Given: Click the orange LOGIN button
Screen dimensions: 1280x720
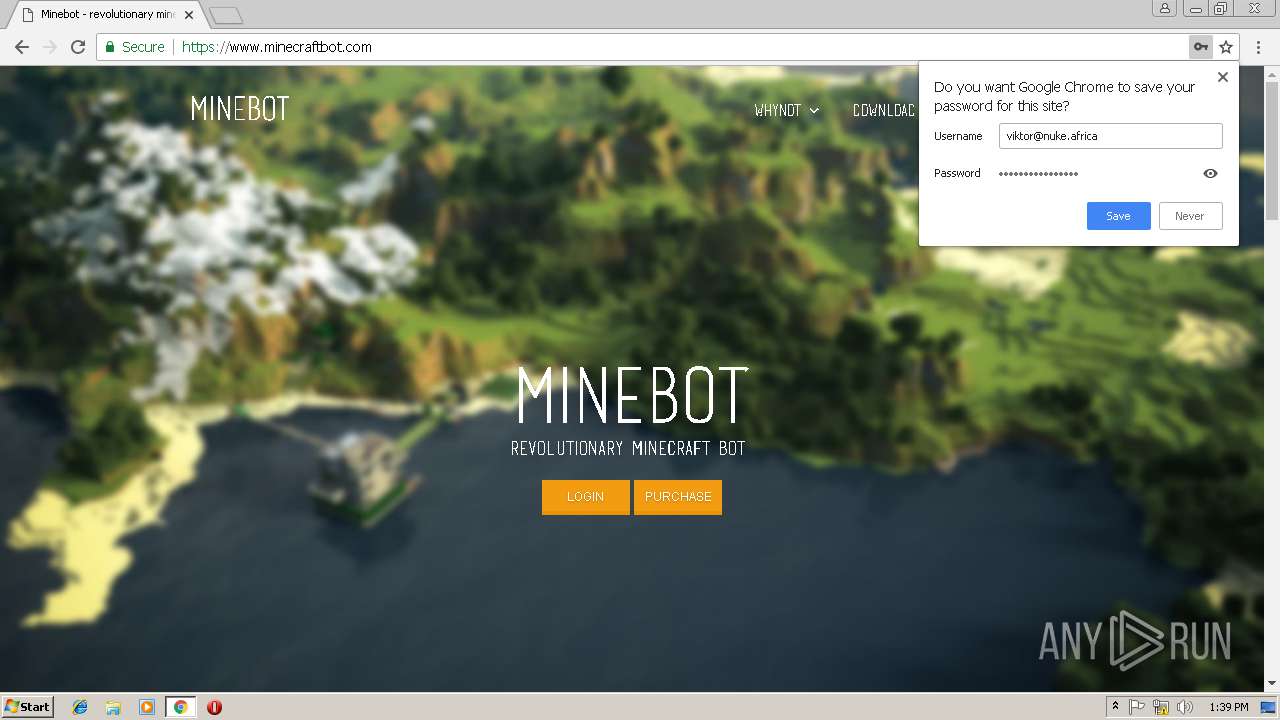Looking at the screenshot, I should coord(585,497).
